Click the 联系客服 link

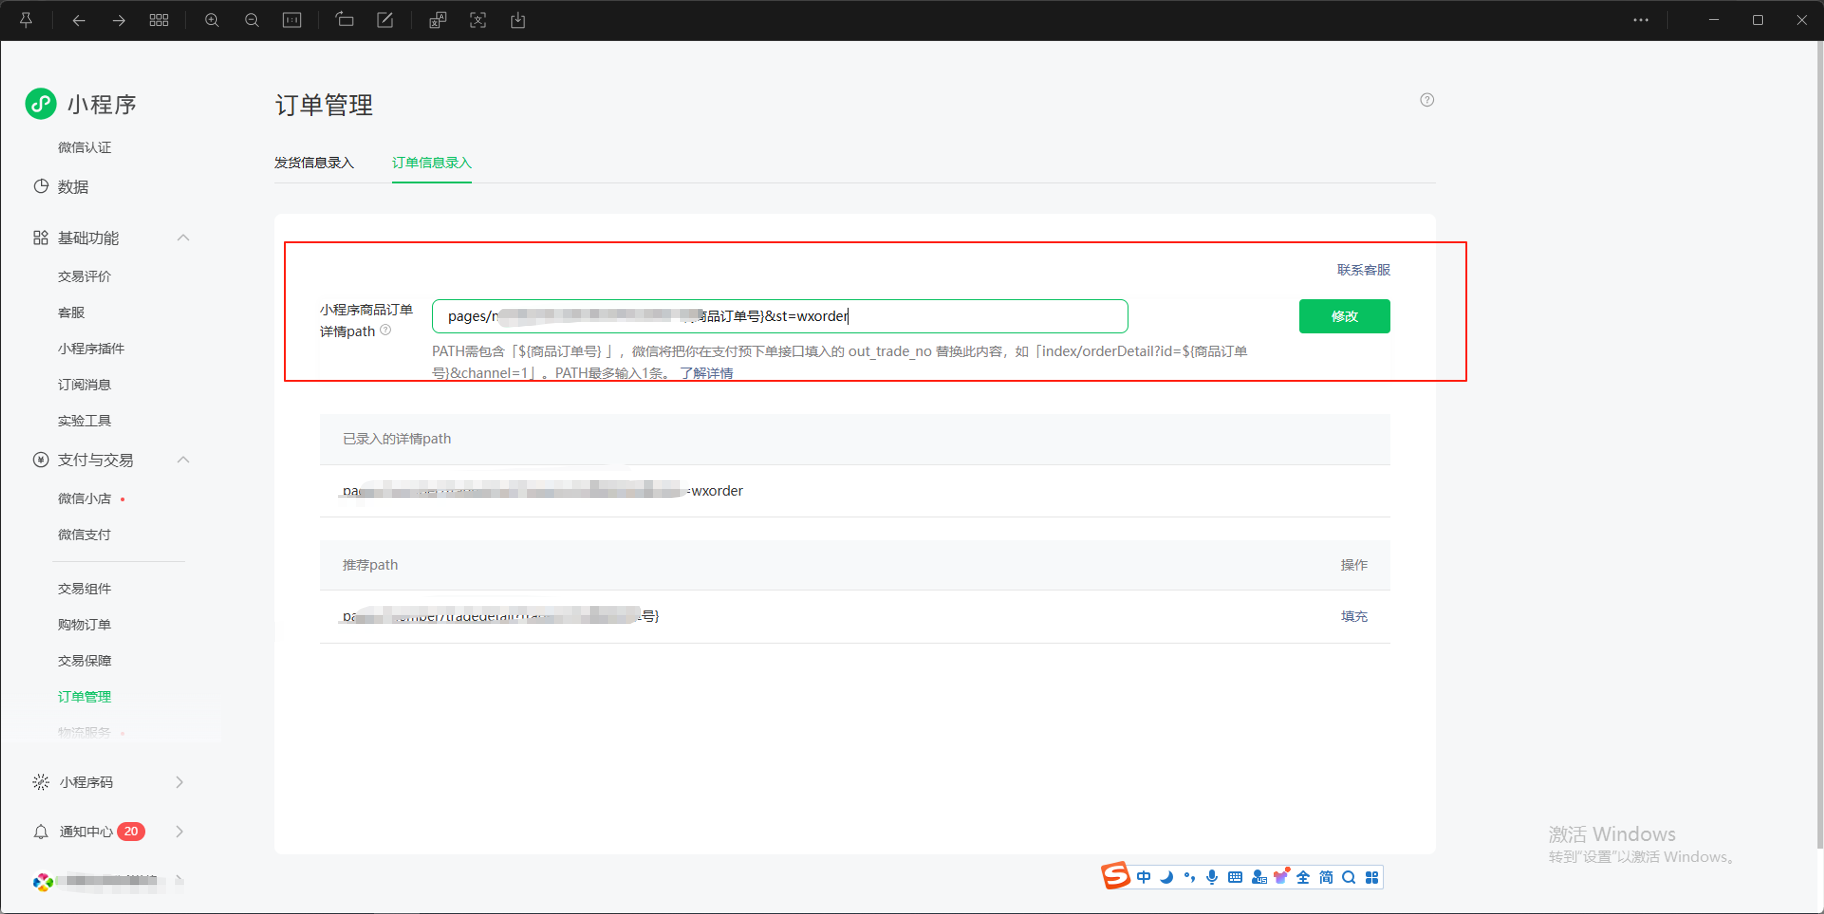(1364, 269)
